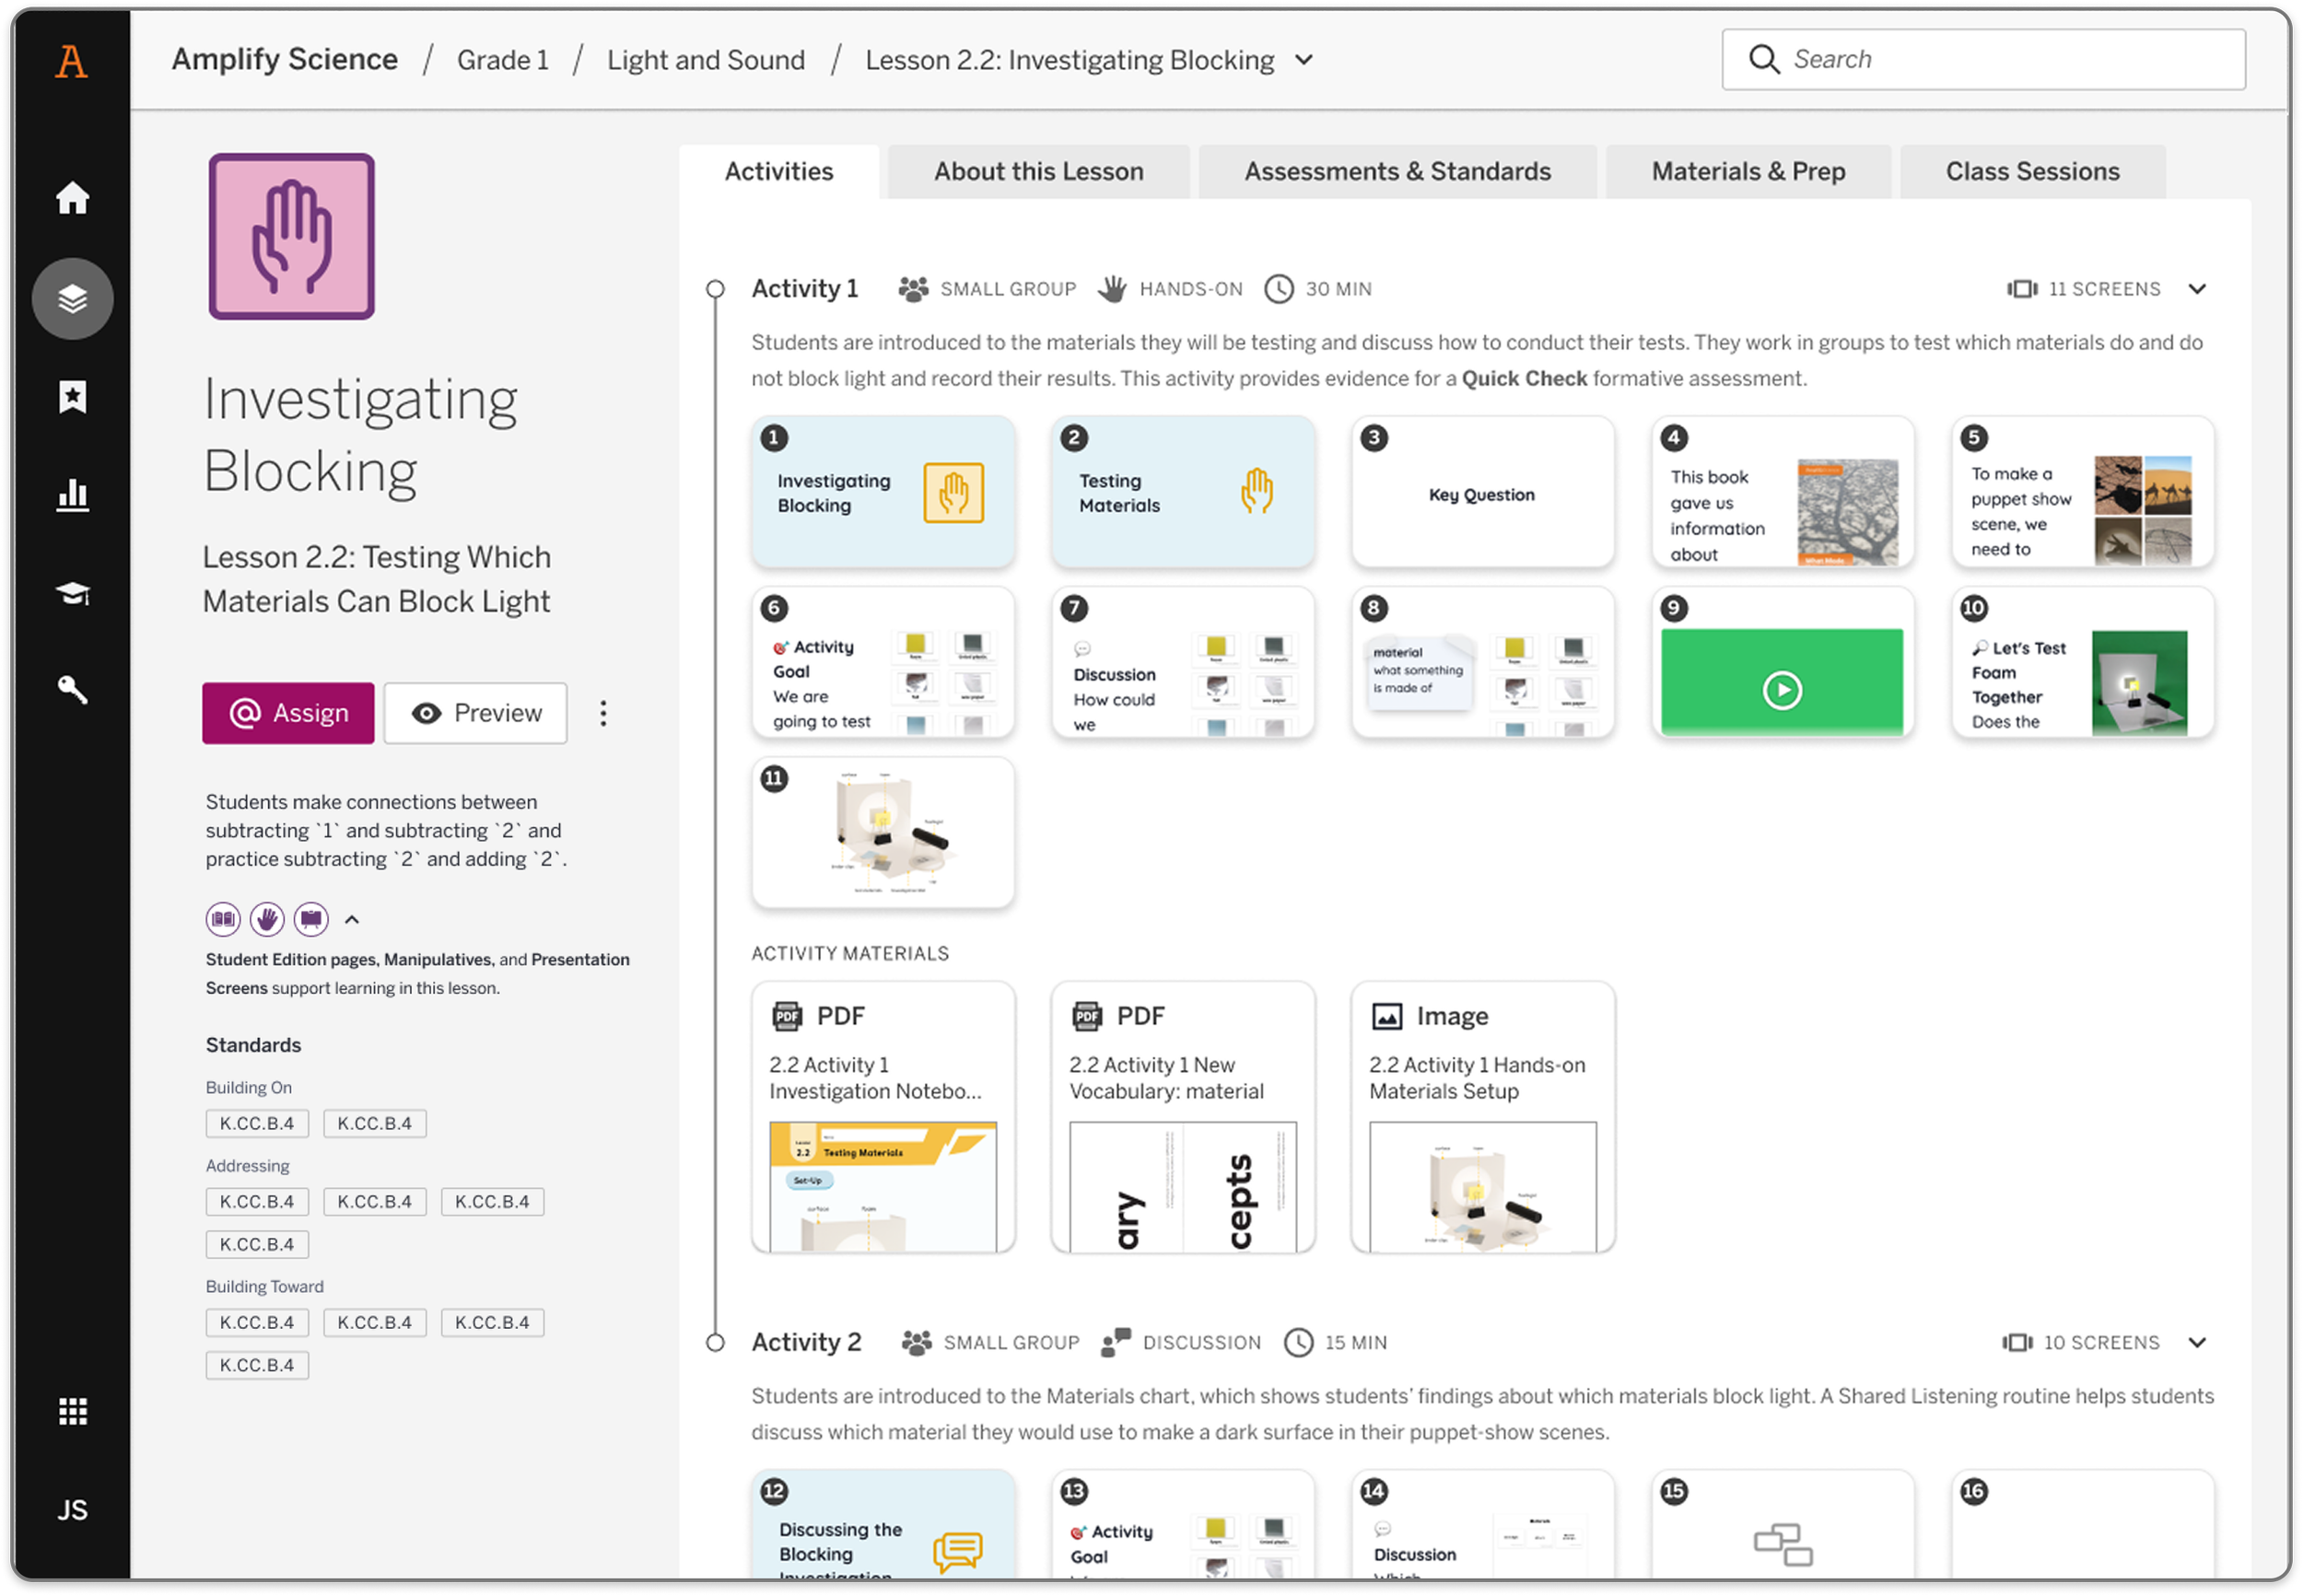
Task: Open screen 1 Investigating Blocking
Action: [x=884, y=492]
